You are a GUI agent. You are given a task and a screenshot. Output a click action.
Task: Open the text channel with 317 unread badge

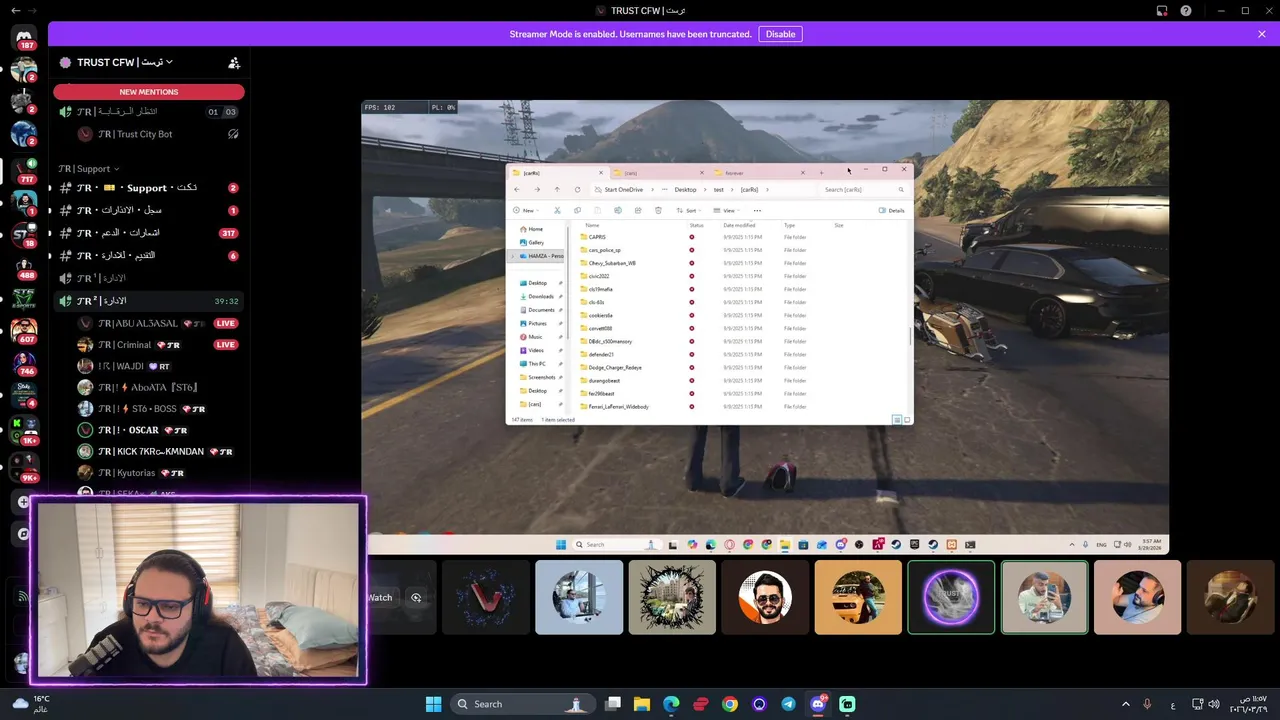coord(150,233)
